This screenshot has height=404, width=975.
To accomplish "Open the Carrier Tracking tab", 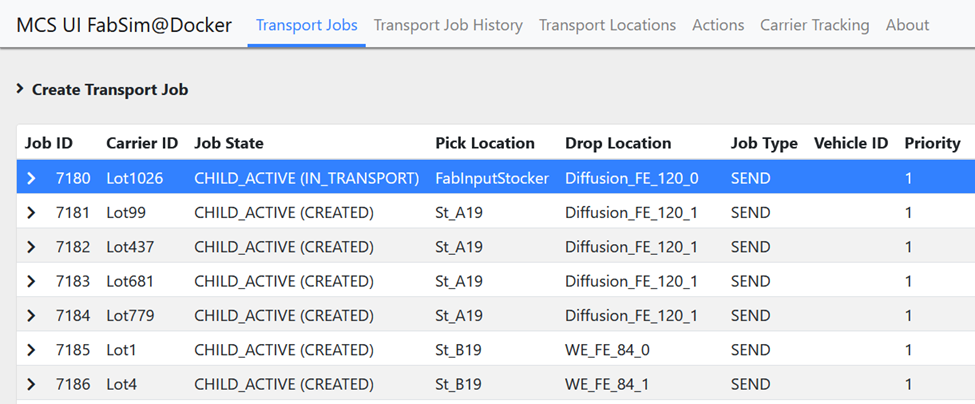I will point(814,25).
